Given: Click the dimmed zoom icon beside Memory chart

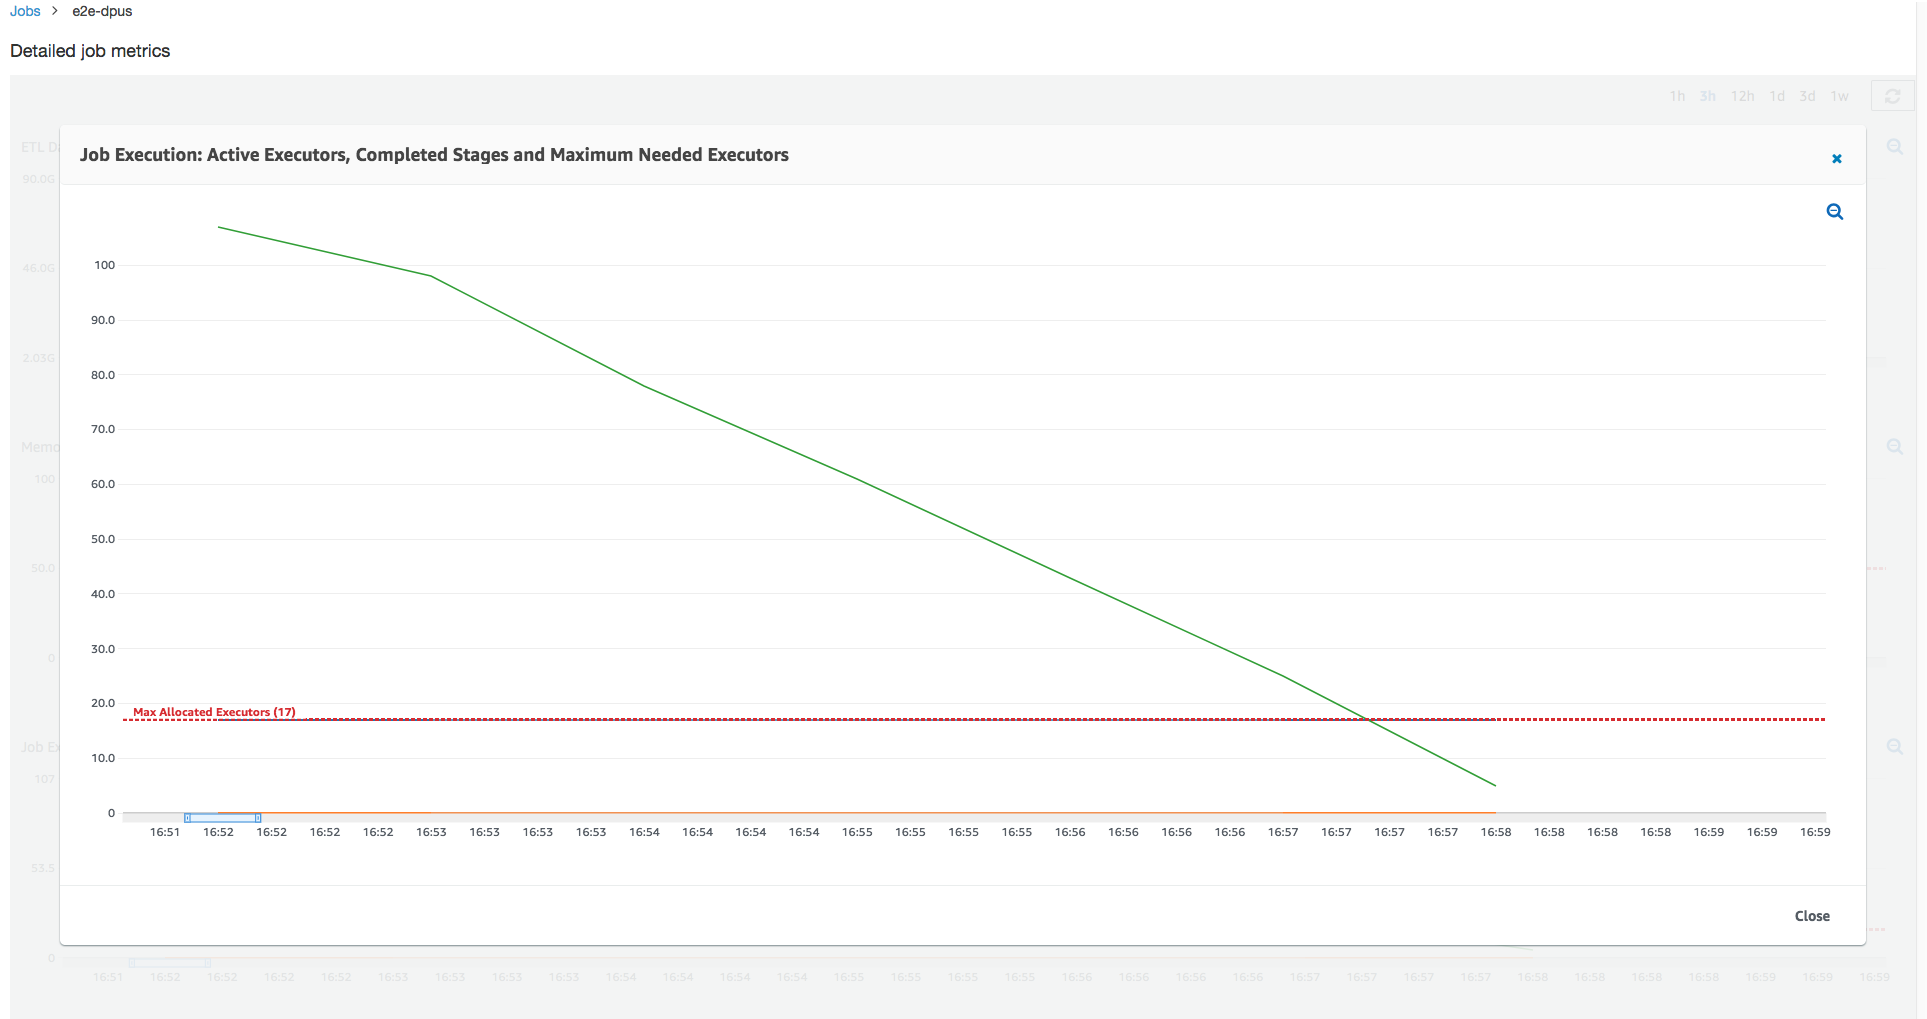Looking at the screenshot, I should 1894,447.
